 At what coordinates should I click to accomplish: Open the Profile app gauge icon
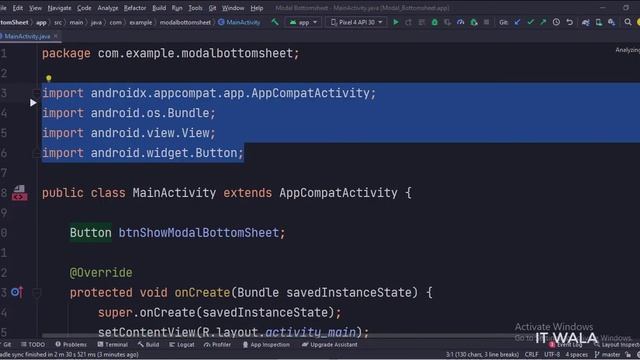pos(461,22)
